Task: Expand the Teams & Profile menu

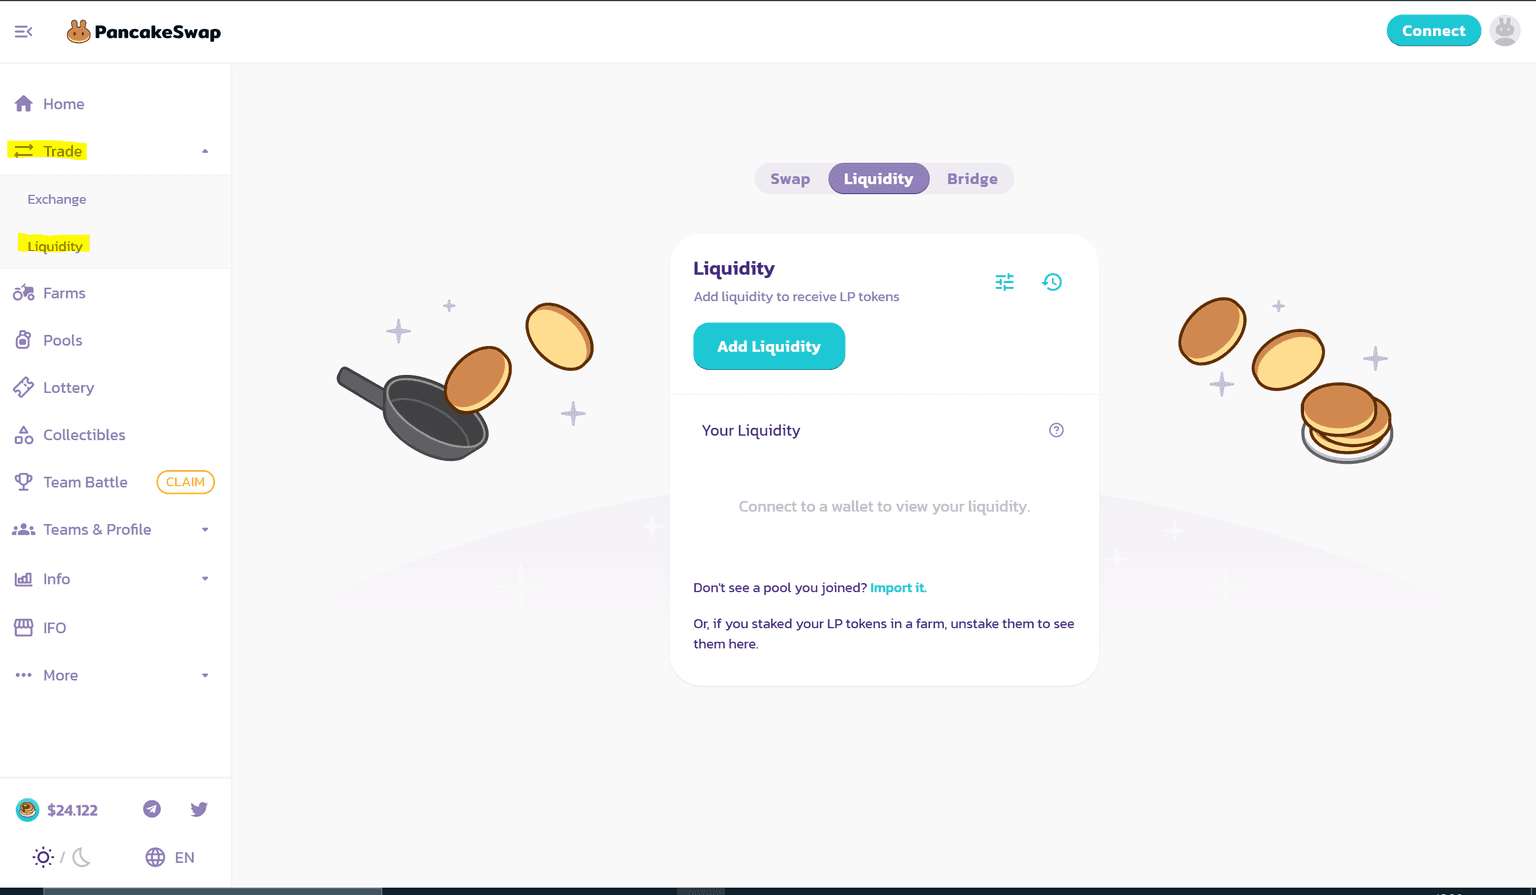Action: tap(115, 529)
